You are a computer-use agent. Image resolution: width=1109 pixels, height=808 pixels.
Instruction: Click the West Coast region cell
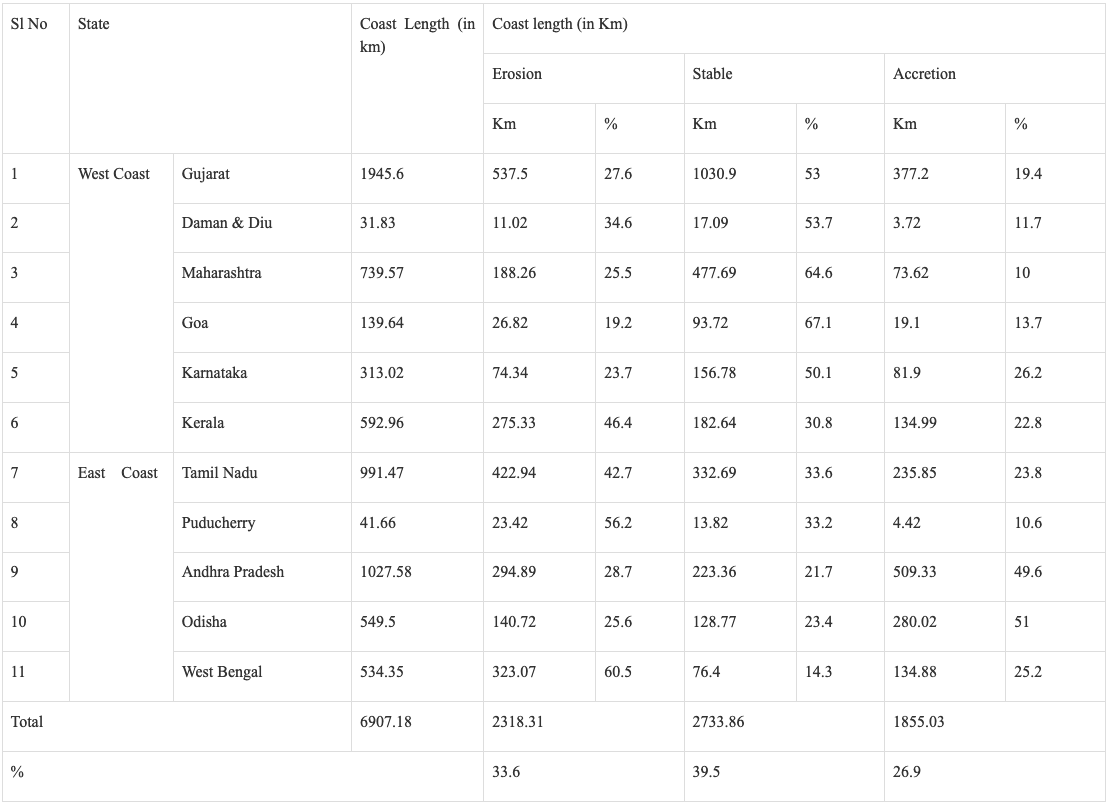[x=114, y=174]
